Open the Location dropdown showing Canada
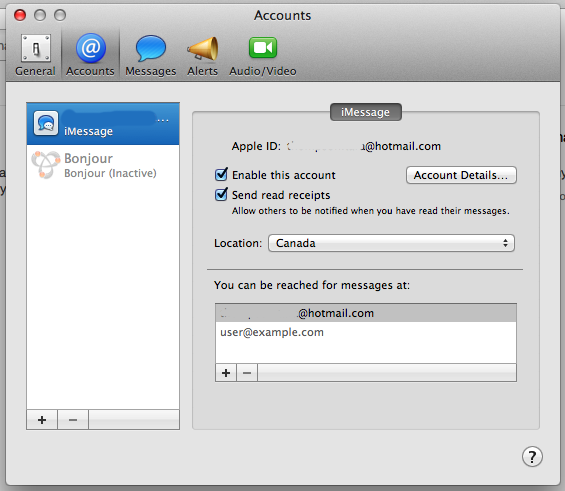Image resolution: width=565 pixels, height=491 pixels. click(391, 243)
